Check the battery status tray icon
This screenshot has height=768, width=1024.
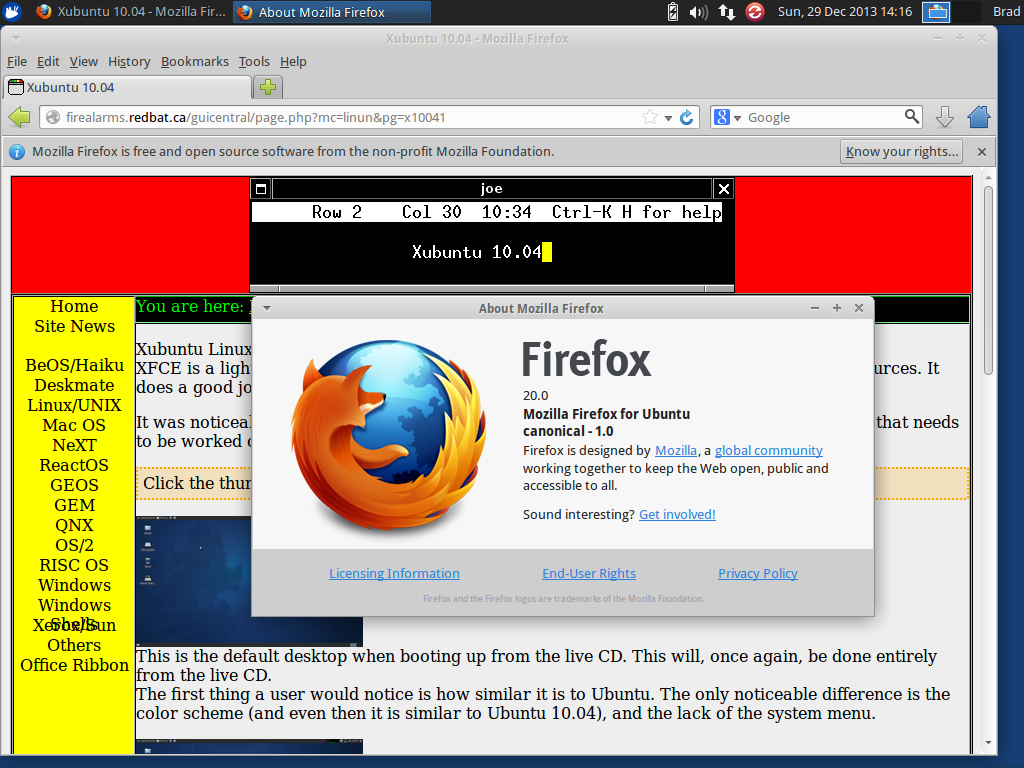pyautogui.click(x=672, y=12)
